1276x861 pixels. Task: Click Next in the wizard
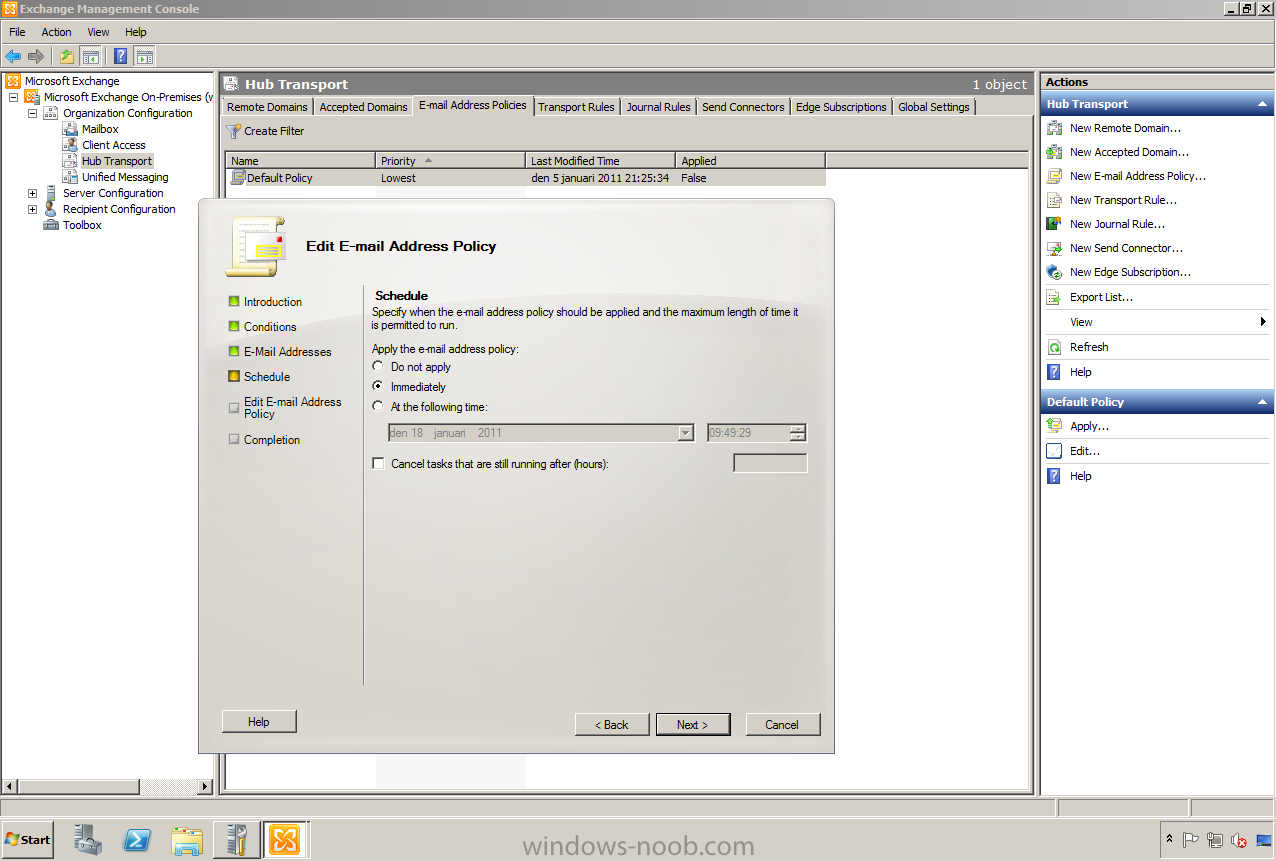click(x=693, y=724)
